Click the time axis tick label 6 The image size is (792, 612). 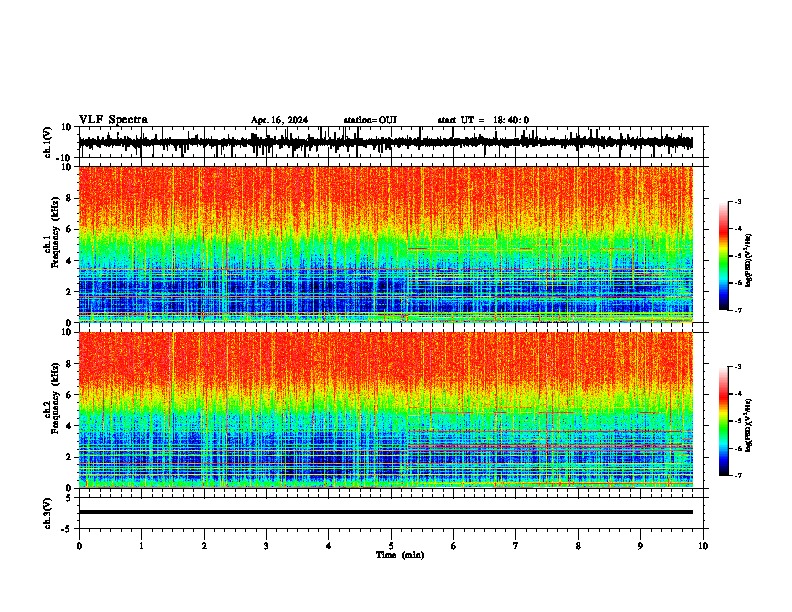pyautogui.click(x=454, y=546)
